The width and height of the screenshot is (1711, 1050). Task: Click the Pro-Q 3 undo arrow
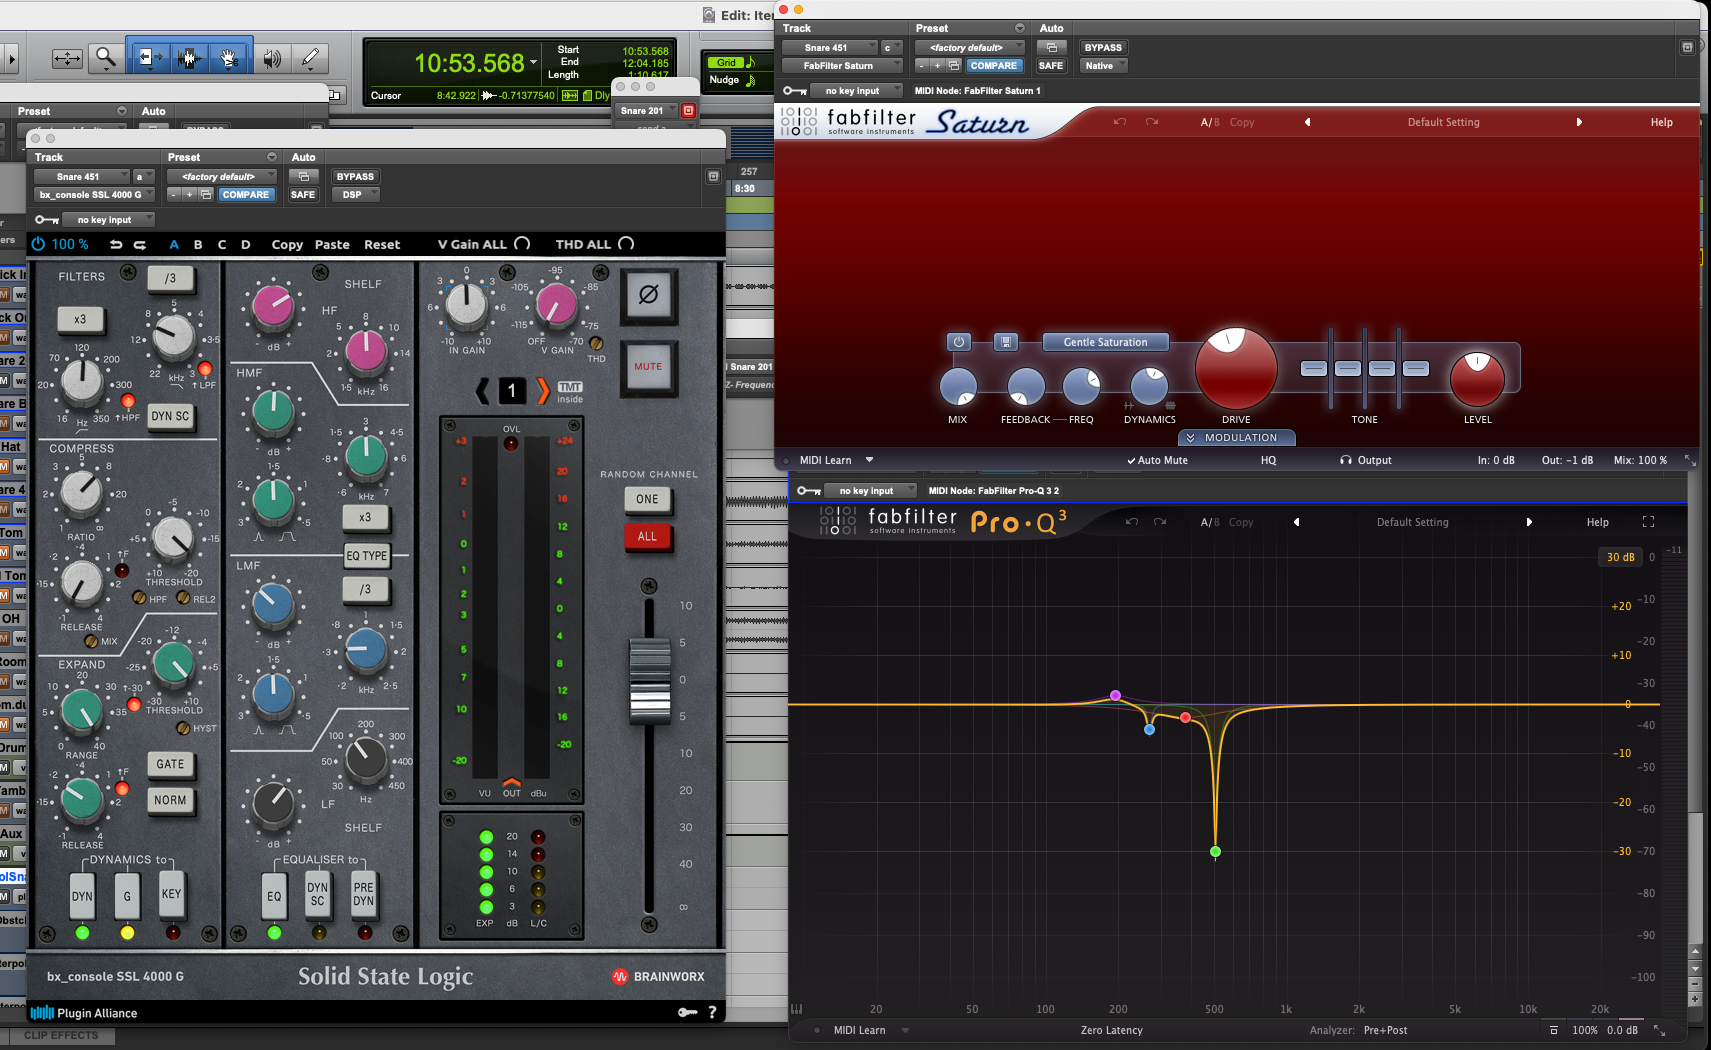coord(1132,522)
